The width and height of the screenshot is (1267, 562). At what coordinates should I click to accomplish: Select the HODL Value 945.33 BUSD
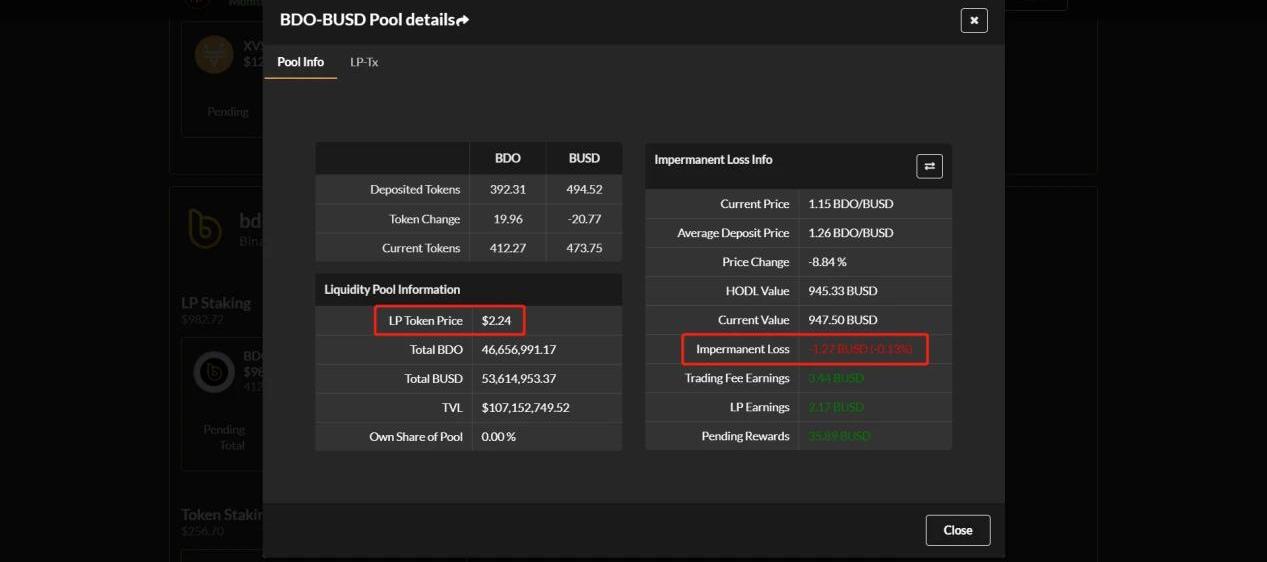(842, 291)
